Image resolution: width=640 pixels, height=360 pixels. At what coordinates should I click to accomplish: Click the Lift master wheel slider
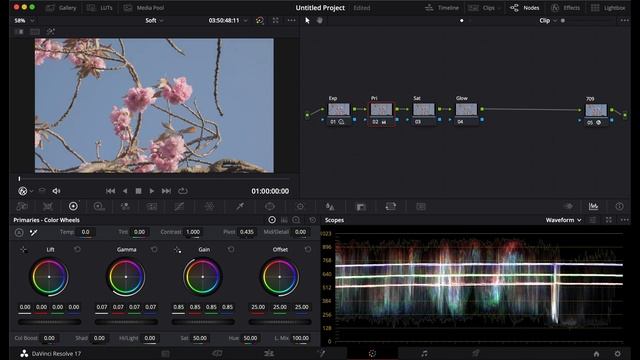tap(49, 322)
